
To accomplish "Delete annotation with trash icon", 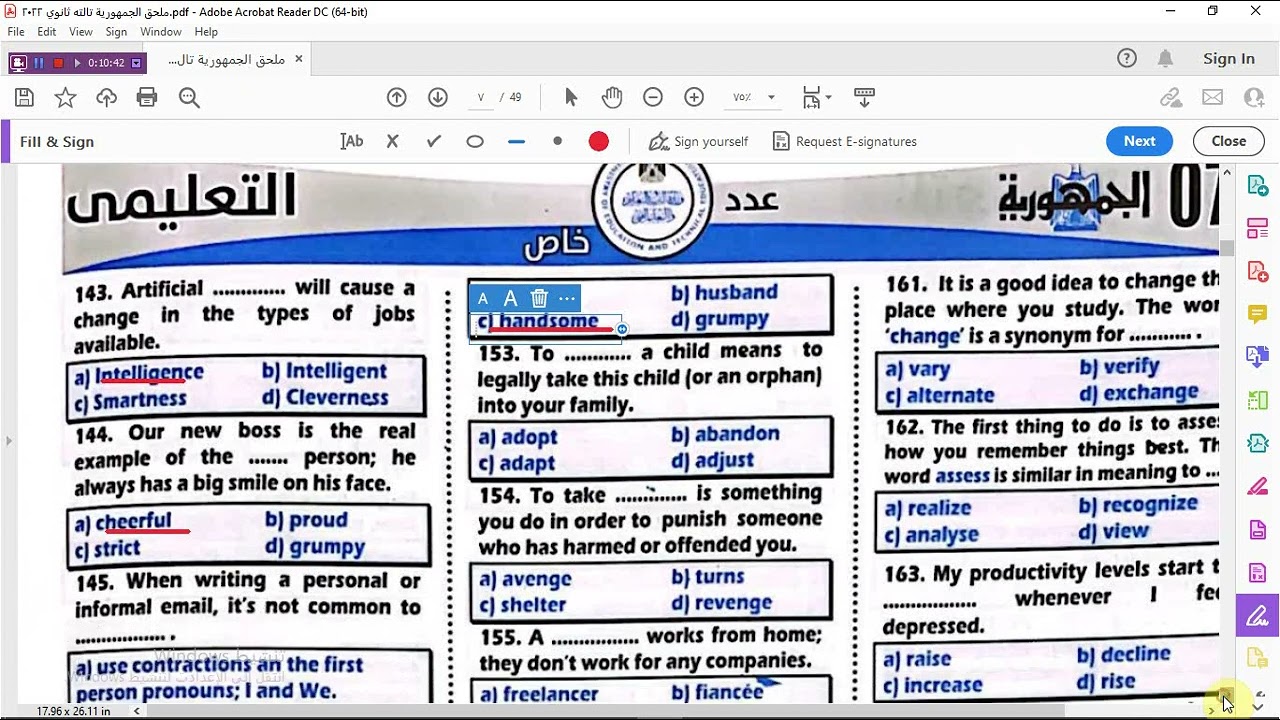I will (x=539, y=298).
